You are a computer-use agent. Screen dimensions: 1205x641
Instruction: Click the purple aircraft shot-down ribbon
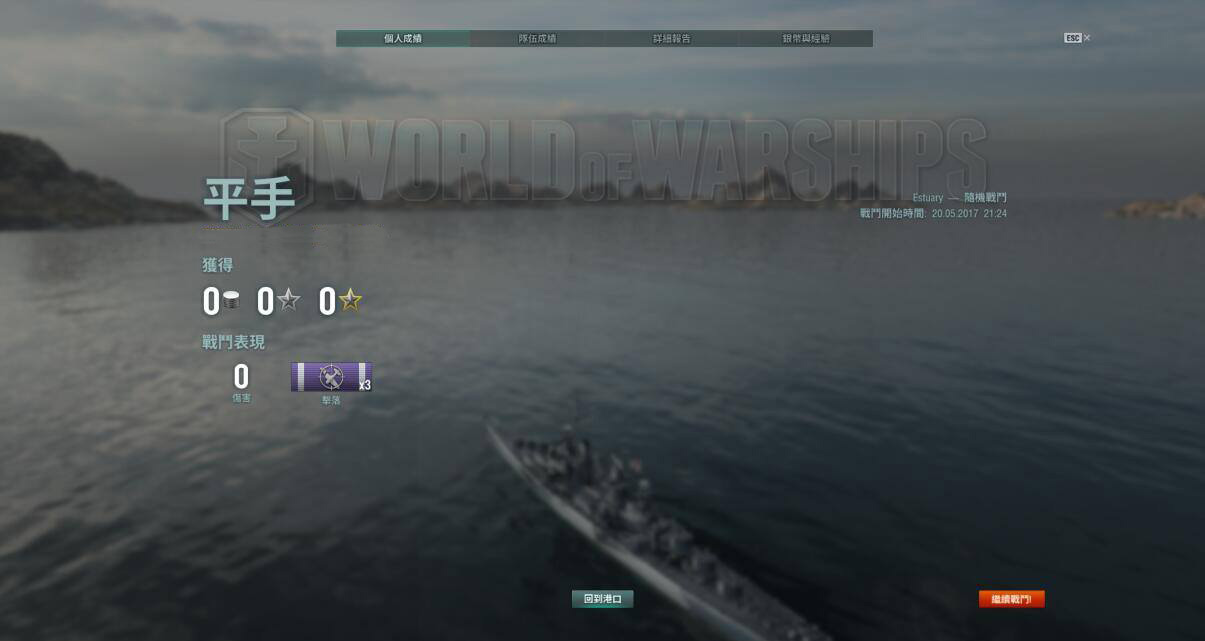(x=331, y=377)
